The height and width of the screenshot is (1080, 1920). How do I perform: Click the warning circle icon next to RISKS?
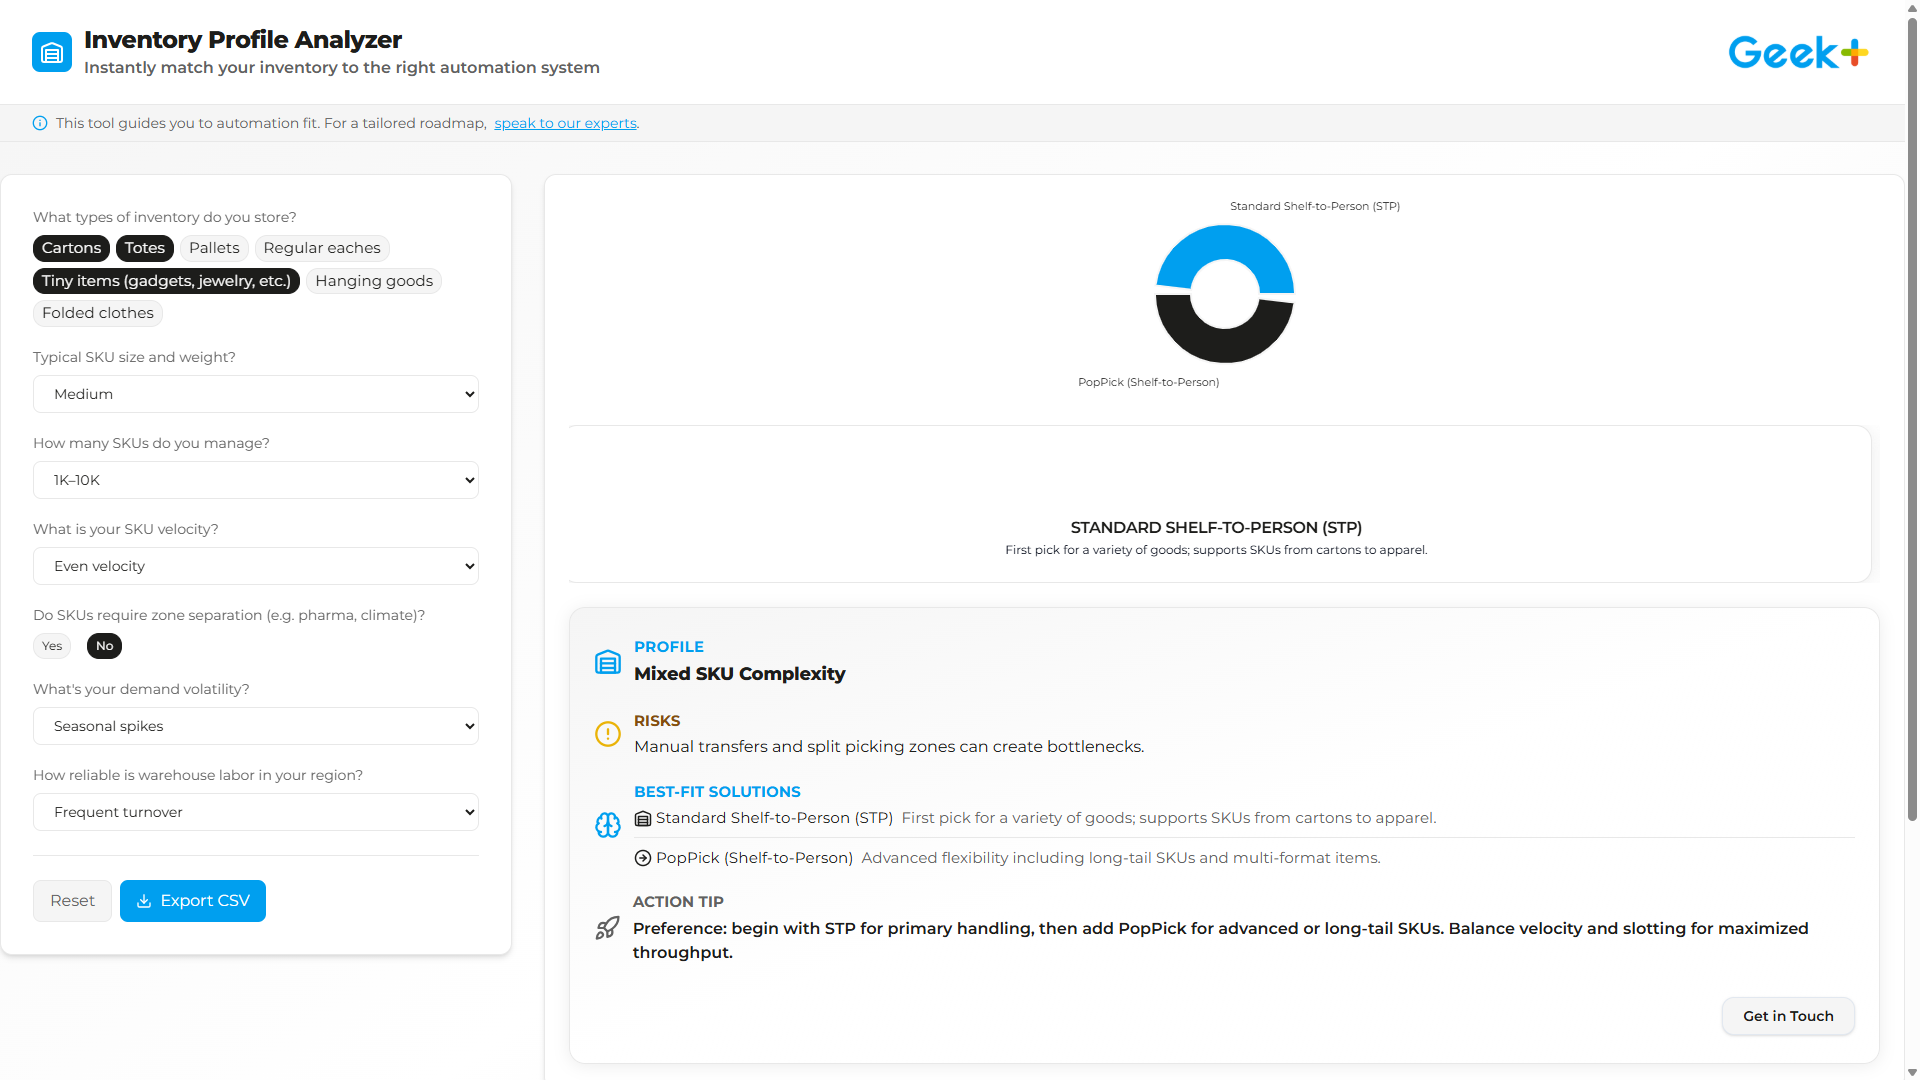click(607, 734)
